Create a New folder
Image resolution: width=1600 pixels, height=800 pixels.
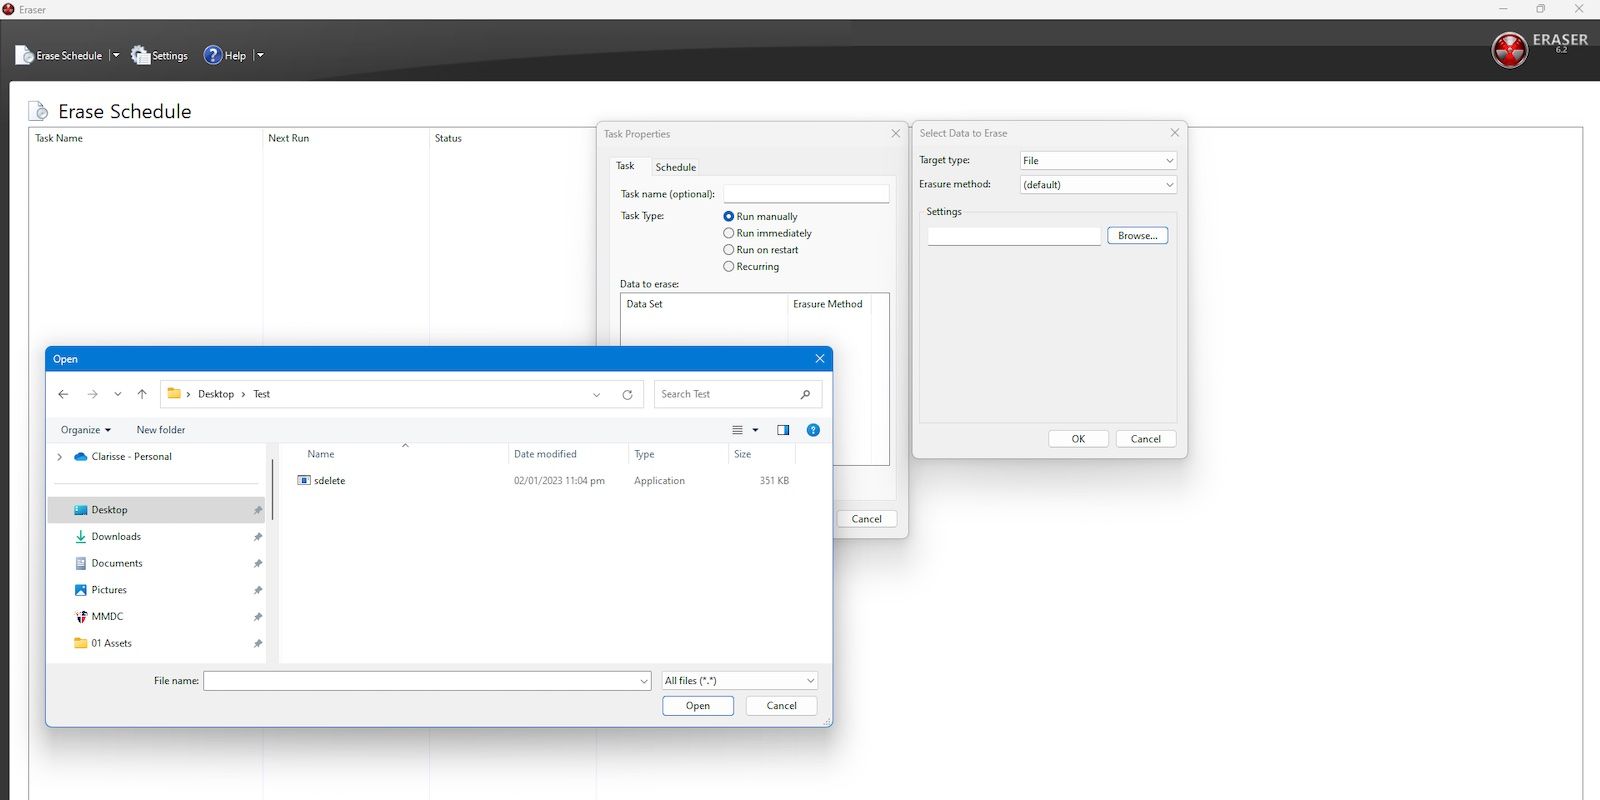pos(161,430)
